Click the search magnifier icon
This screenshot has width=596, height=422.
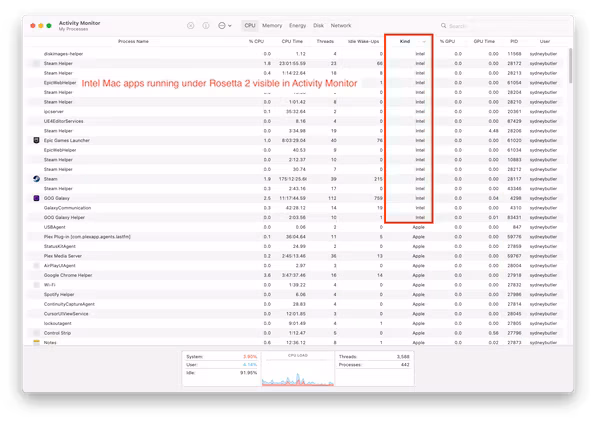coord(444,25)
